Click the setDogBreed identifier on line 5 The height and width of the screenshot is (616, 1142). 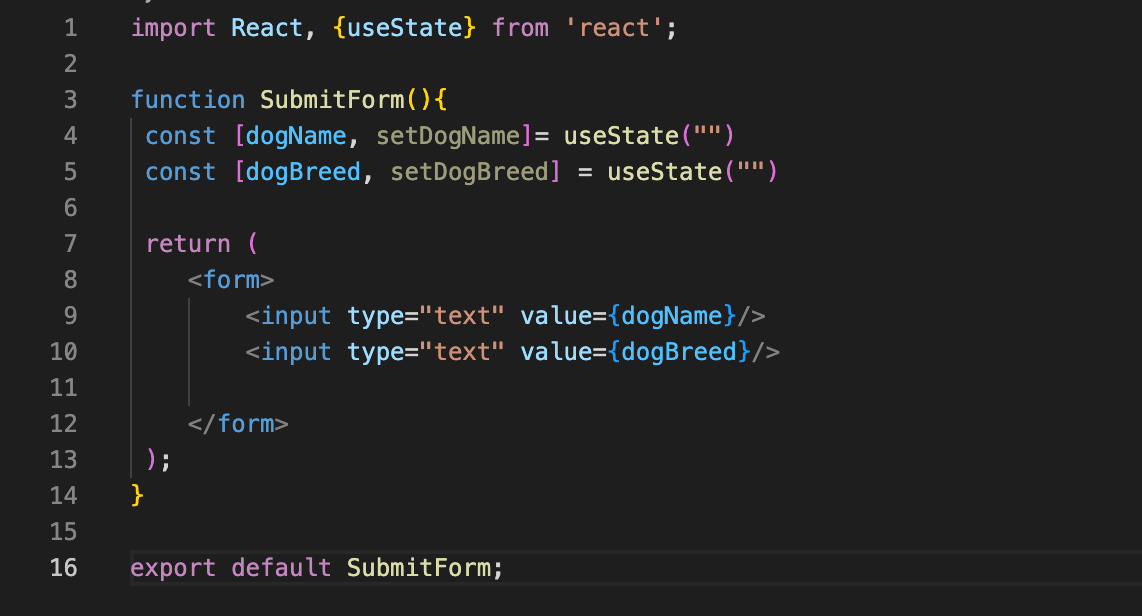474,171
